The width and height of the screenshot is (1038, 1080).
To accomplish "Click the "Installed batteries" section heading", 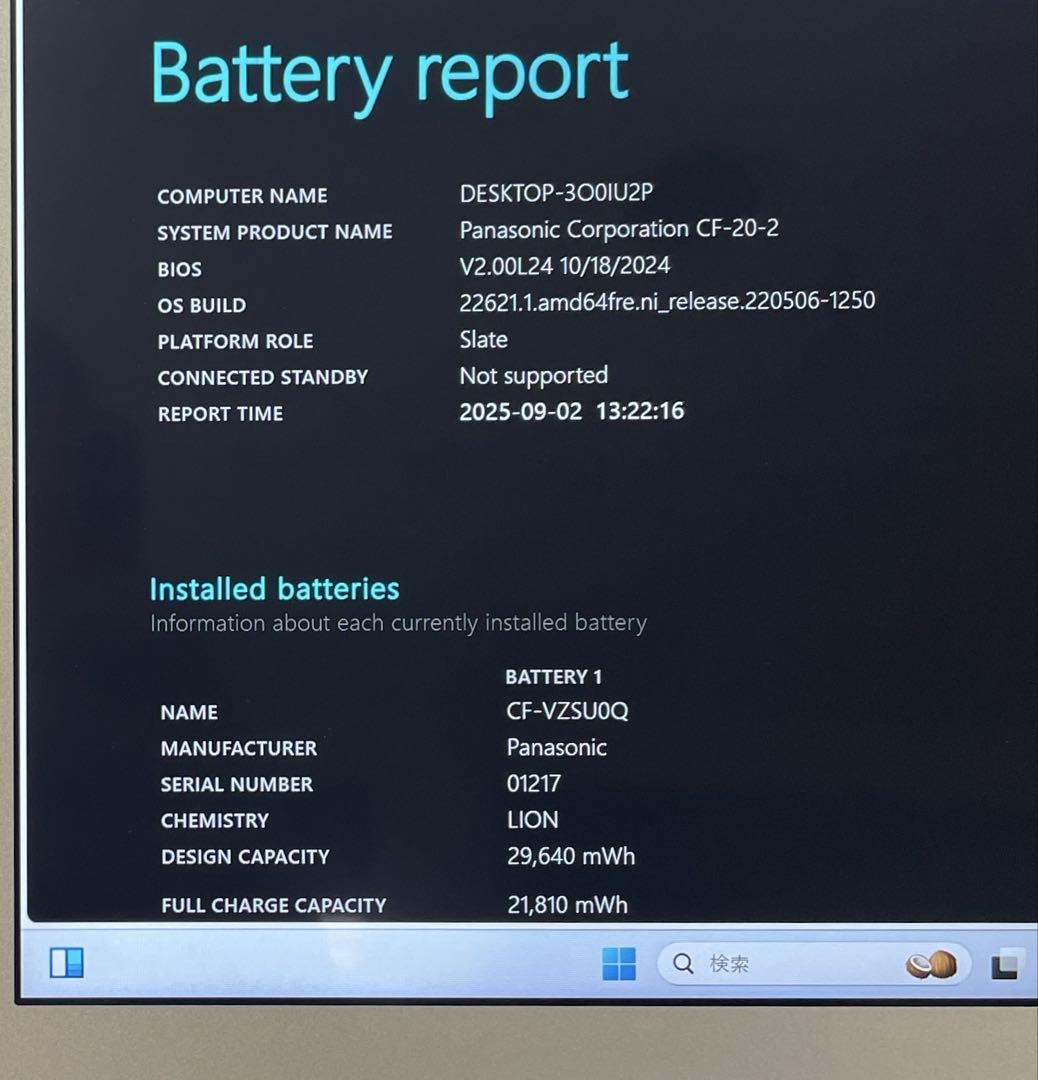I will [x=274, y=589].
